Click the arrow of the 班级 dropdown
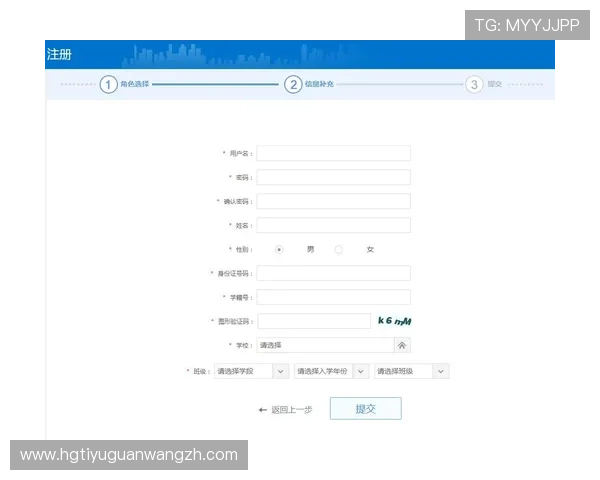 pyautogui.click(x=441, y=371)
